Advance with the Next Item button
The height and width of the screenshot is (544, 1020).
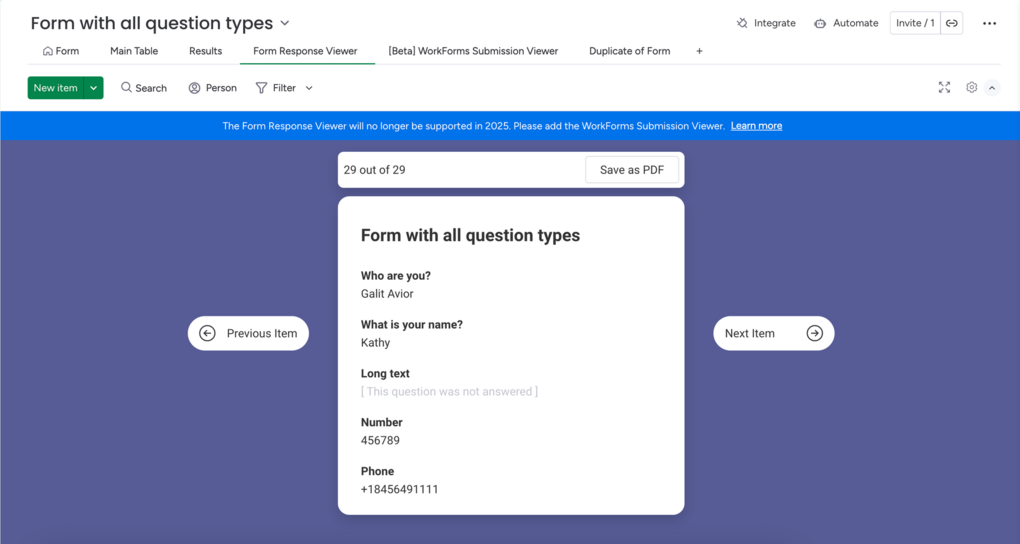[773, 333]
